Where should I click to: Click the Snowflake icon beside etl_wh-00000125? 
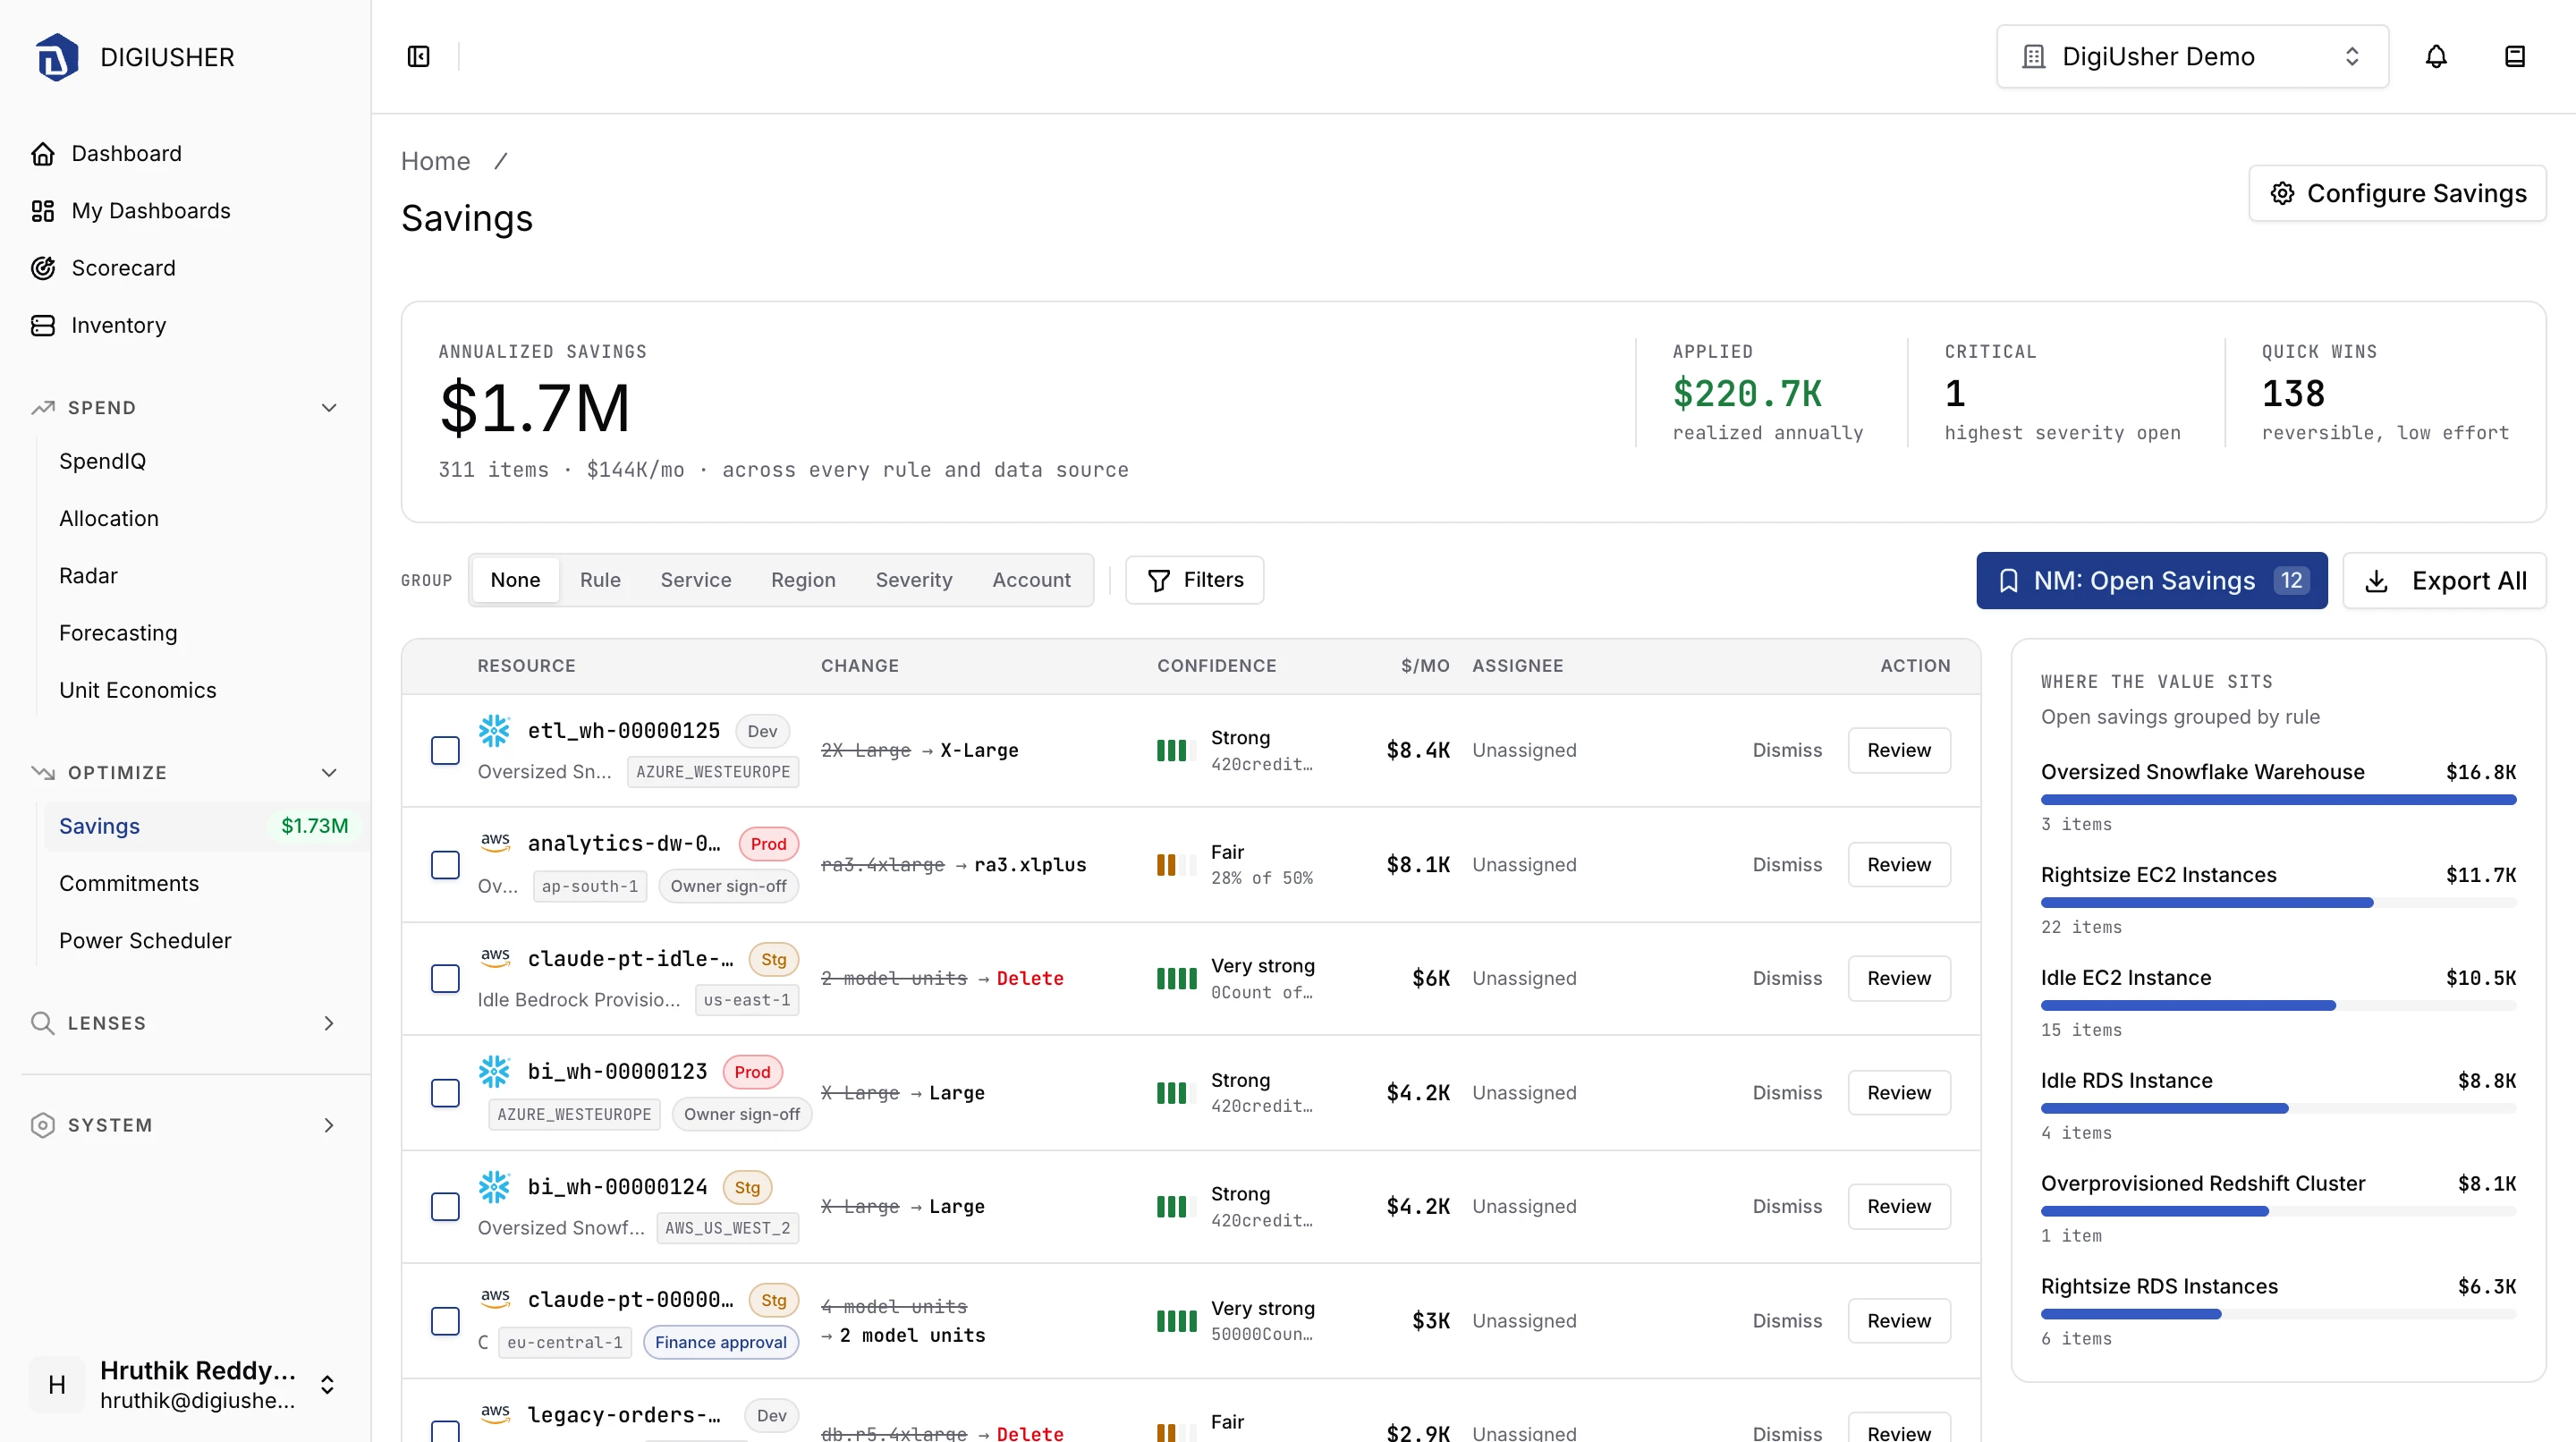[x=494, y=730]
